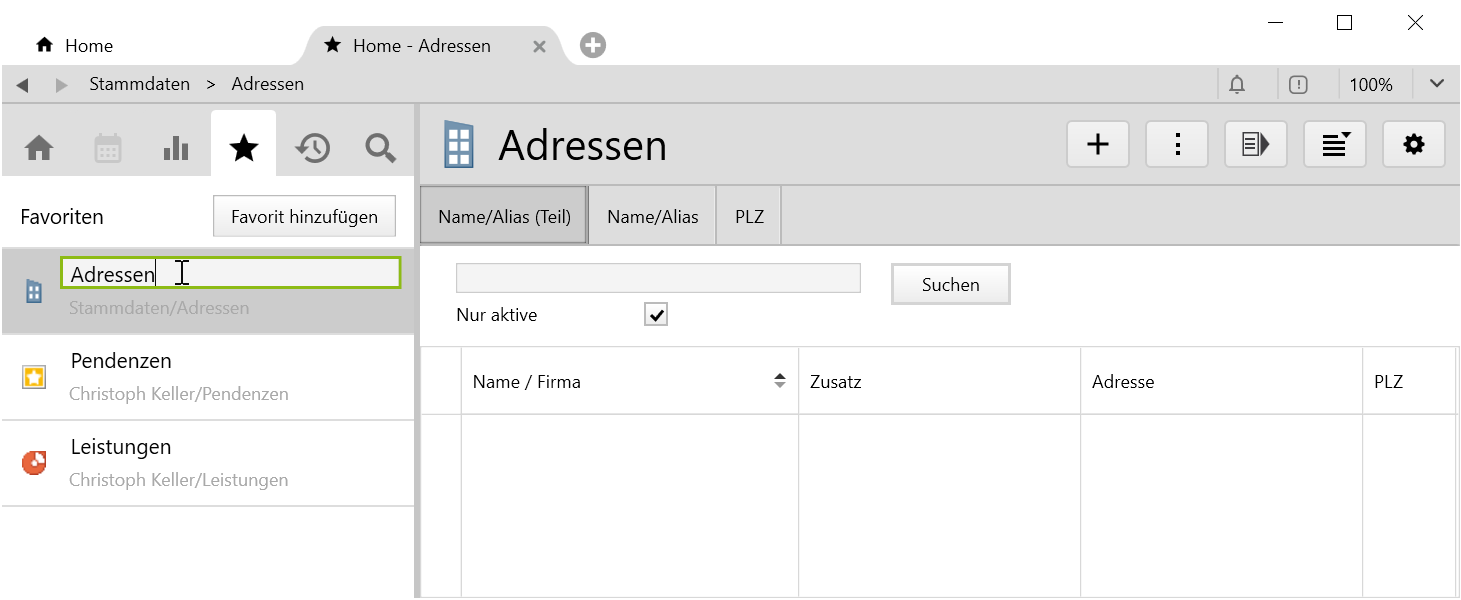This screenshot has width=1461, height=600.
Task: Select the Name/Alias search tab
Action: click(652, 216)
